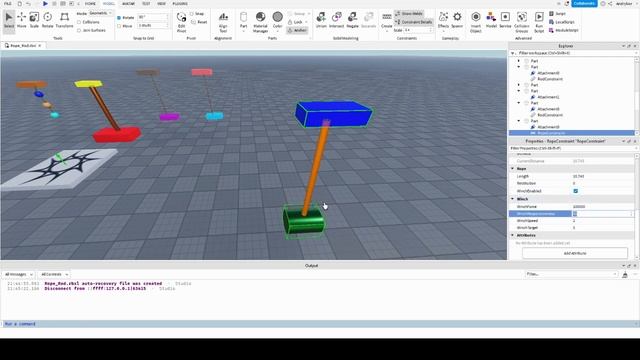This screenshot has width=640, height=360.
Task: Start the Play test from quick access bar
Action: [45, 4]
